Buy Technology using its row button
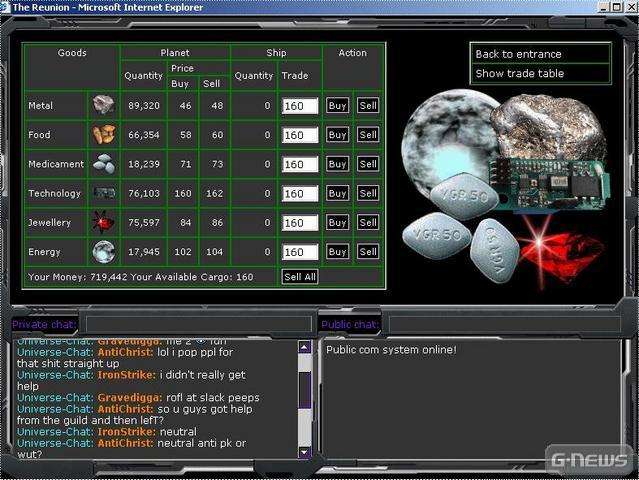The image size is (639, 480). click(x=337, y=193)
